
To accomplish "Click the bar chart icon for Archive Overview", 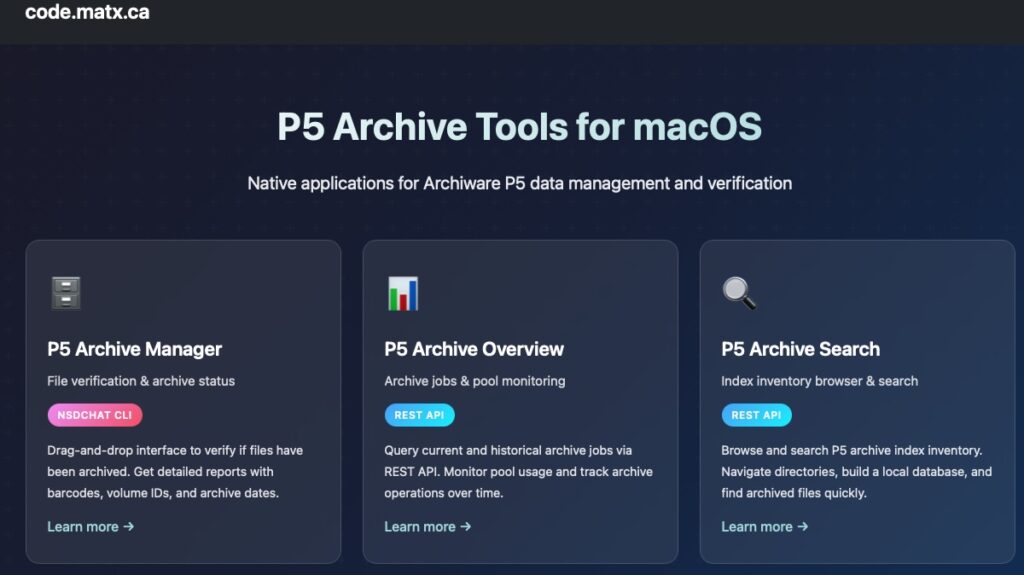I will pos(402,293).
